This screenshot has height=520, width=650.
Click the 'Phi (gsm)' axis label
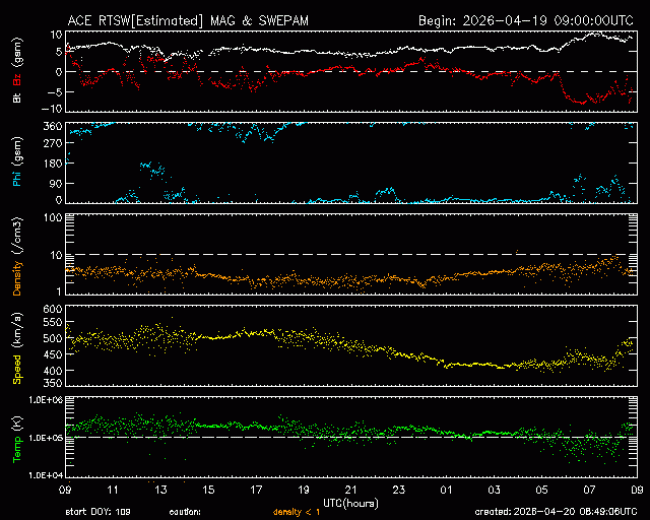coord(17,162)
